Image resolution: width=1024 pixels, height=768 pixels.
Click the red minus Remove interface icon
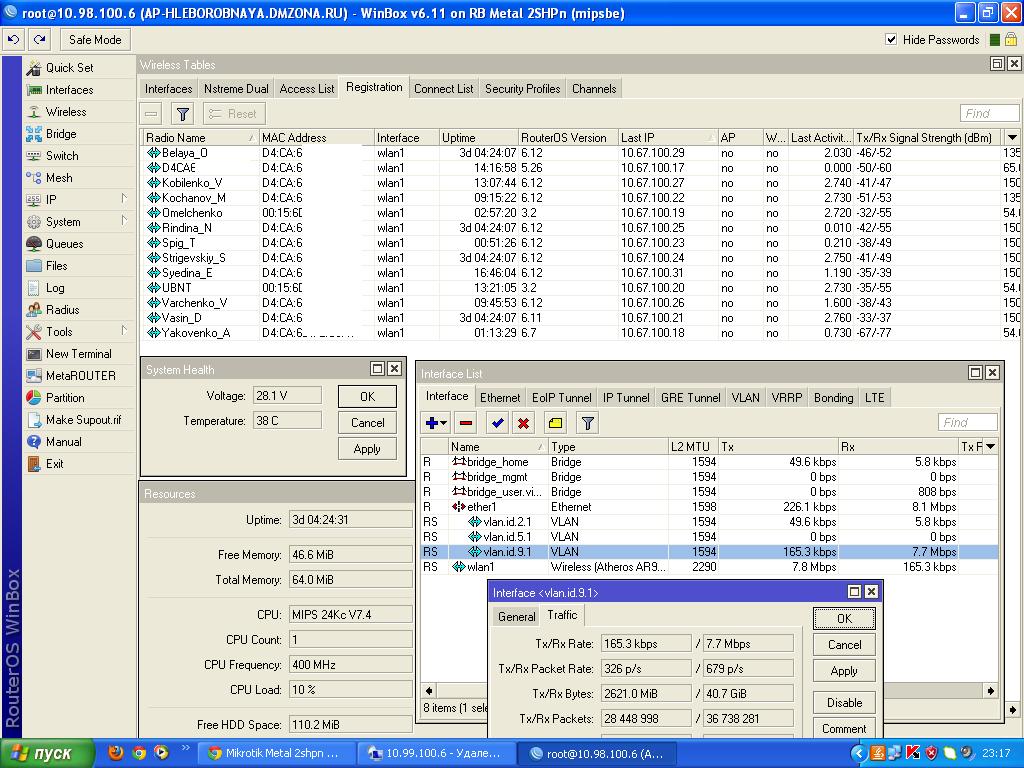(x=466, y=423)
